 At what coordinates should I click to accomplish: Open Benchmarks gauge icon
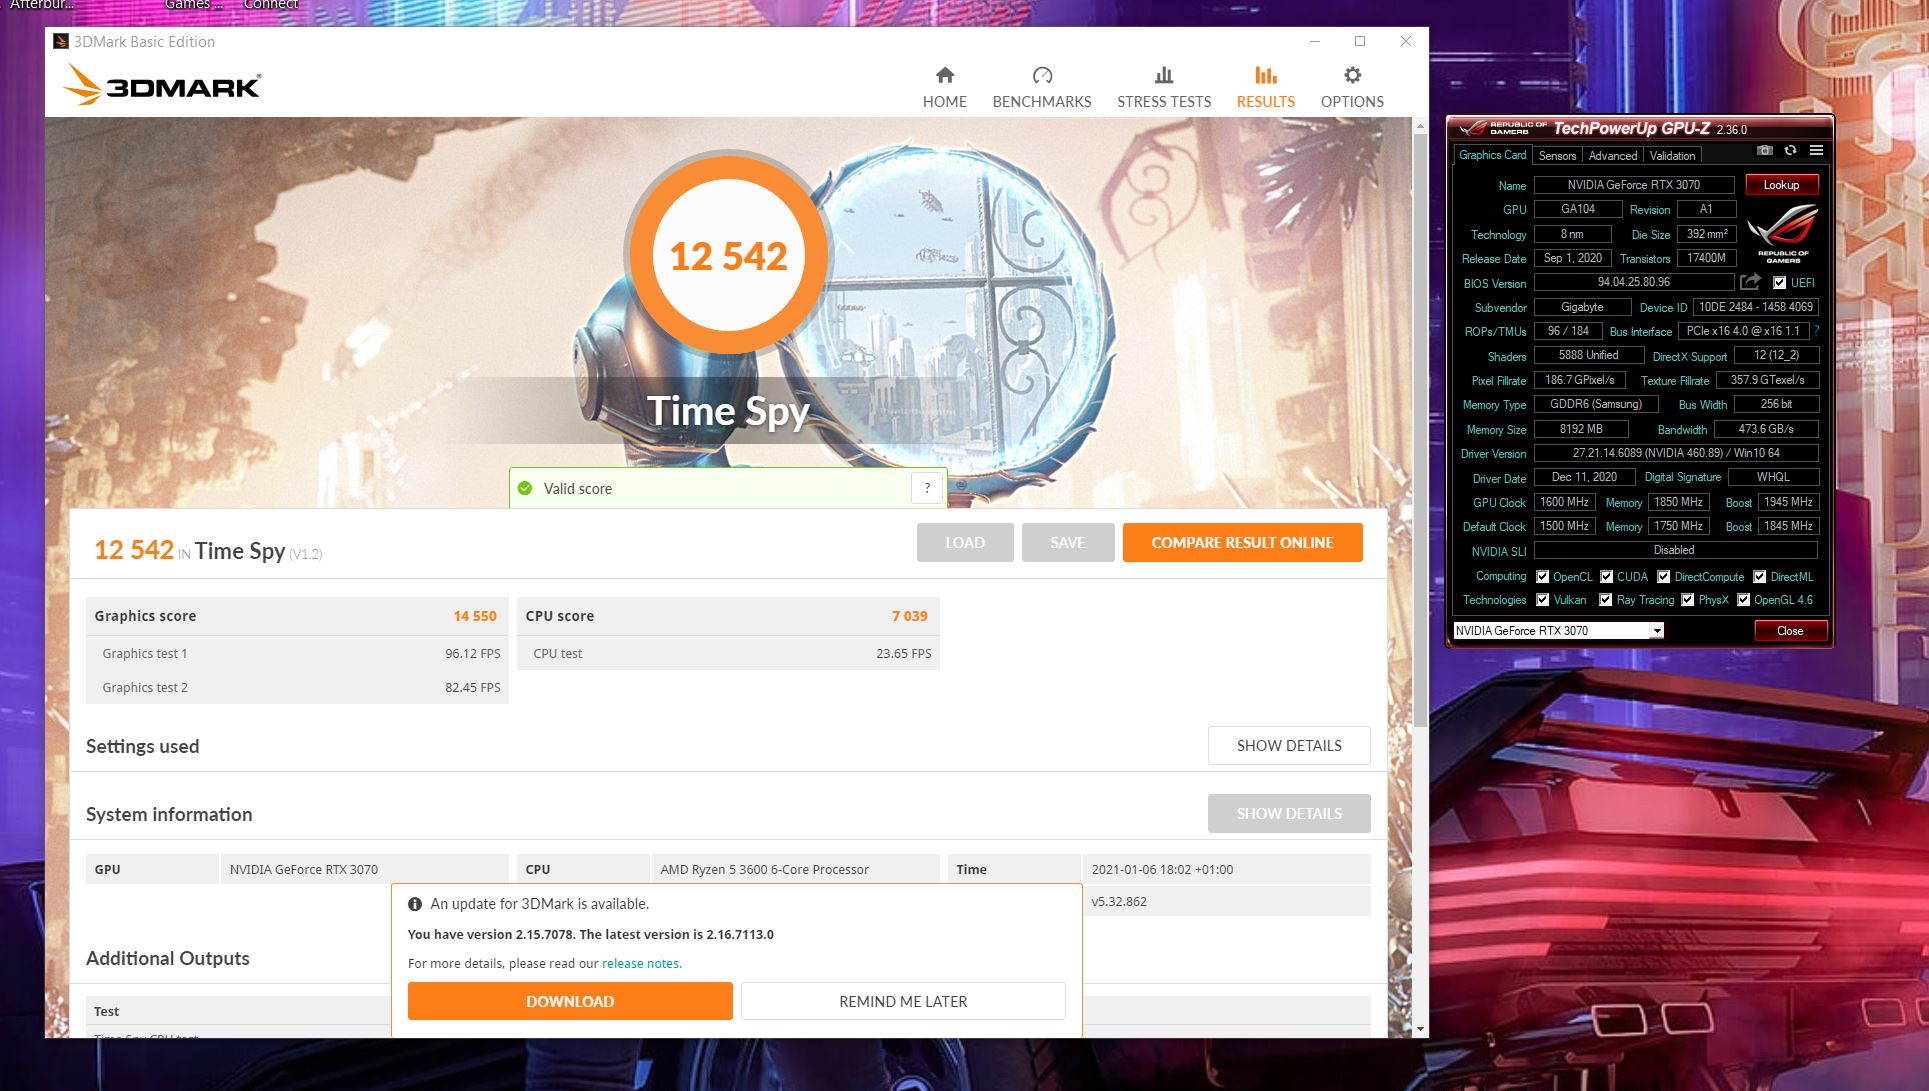1042,76
